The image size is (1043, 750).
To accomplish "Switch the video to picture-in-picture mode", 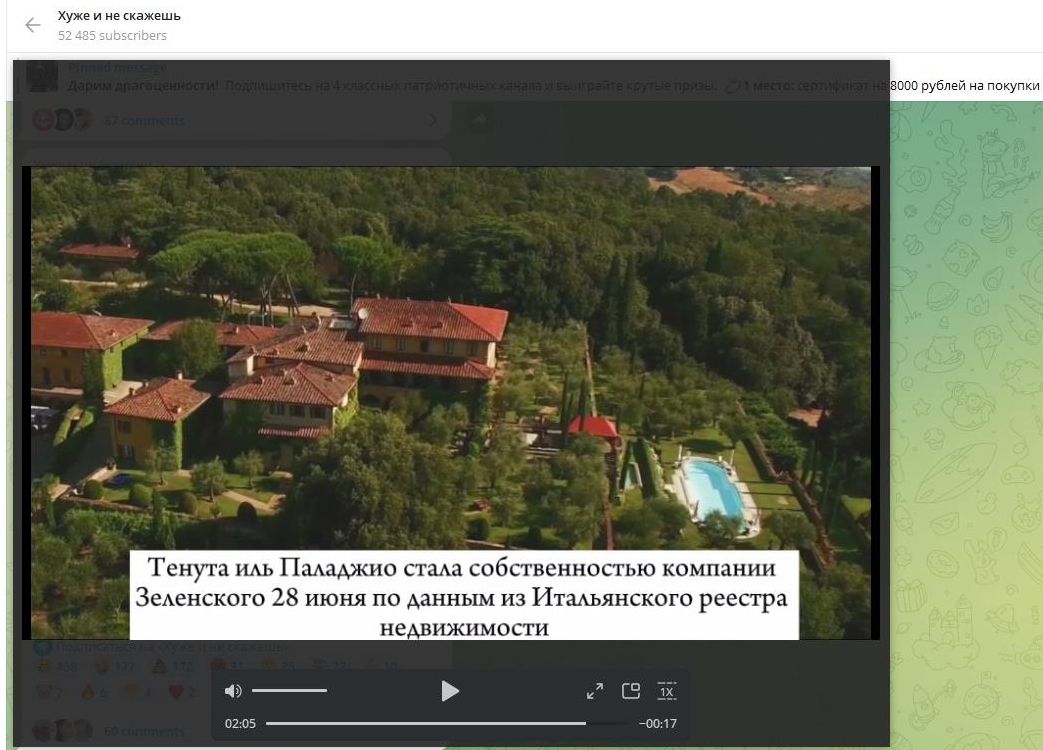I will pyautogui.click(x=630, y=691).
